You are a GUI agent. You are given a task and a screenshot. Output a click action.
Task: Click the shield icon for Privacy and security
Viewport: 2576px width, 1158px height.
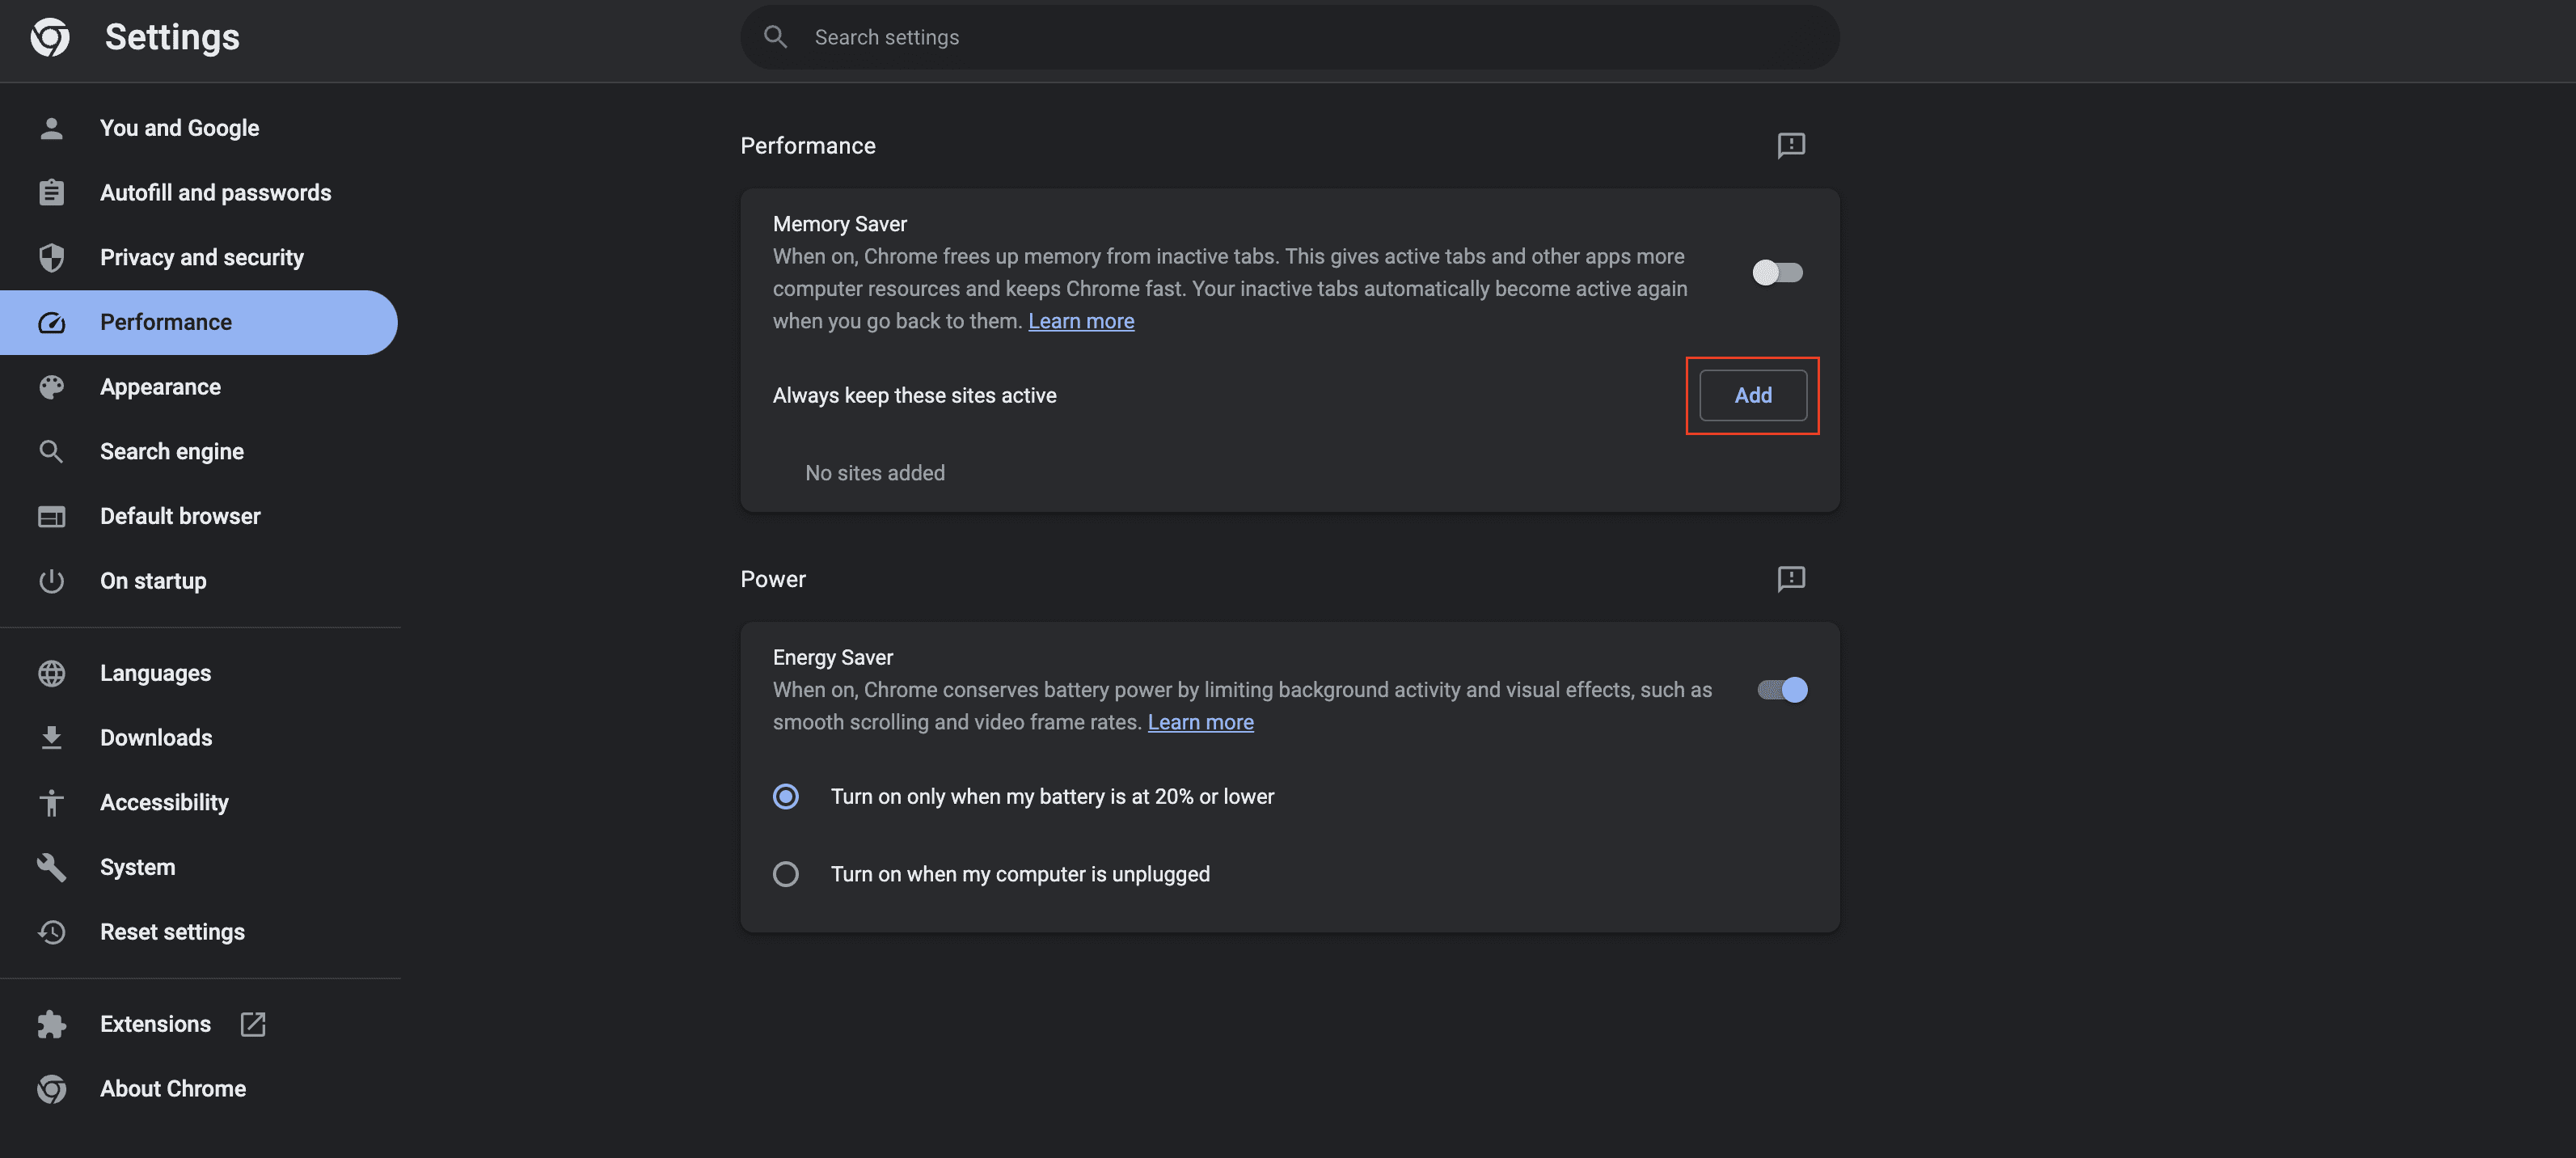(x=52, y=257)
